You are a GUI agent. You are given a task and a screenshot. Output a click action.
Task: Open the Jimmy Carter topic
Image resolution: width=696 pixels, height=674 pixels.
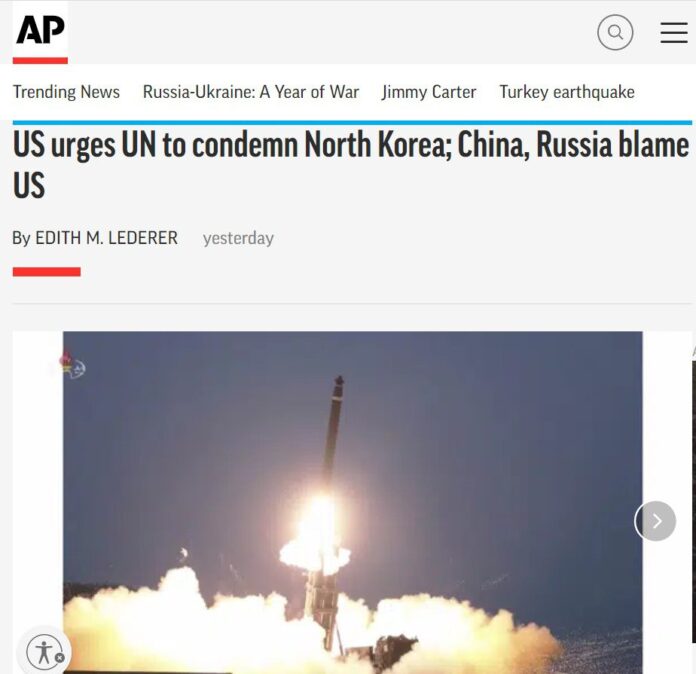coord(429,92)
